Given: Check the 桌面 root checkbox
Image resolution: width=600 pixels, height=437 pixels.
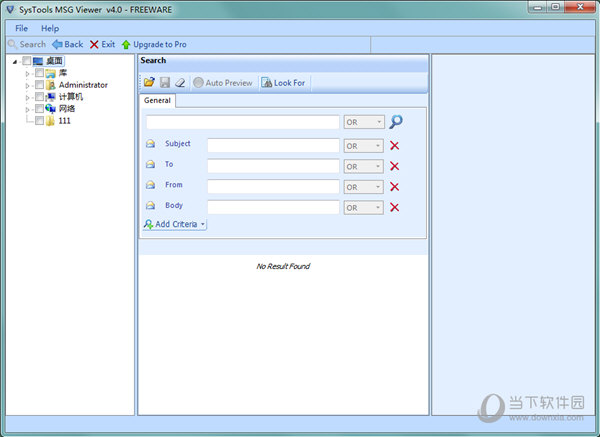Looking at the screenshot, I should (26, 61).
